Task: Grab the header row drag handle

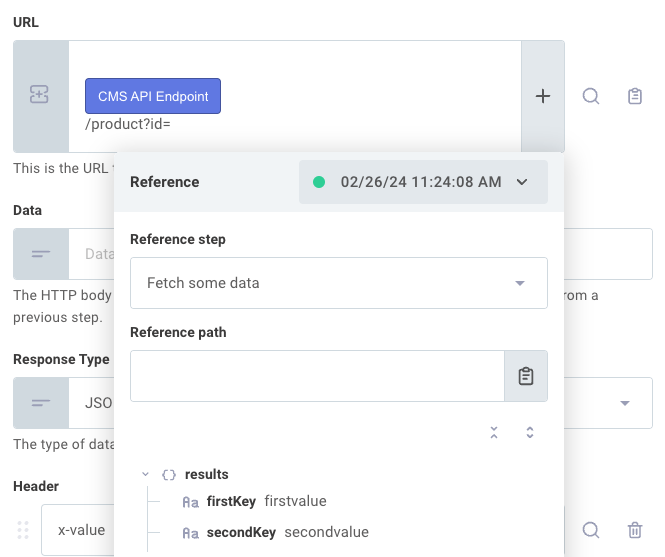Action: click(x=23, y=530)
